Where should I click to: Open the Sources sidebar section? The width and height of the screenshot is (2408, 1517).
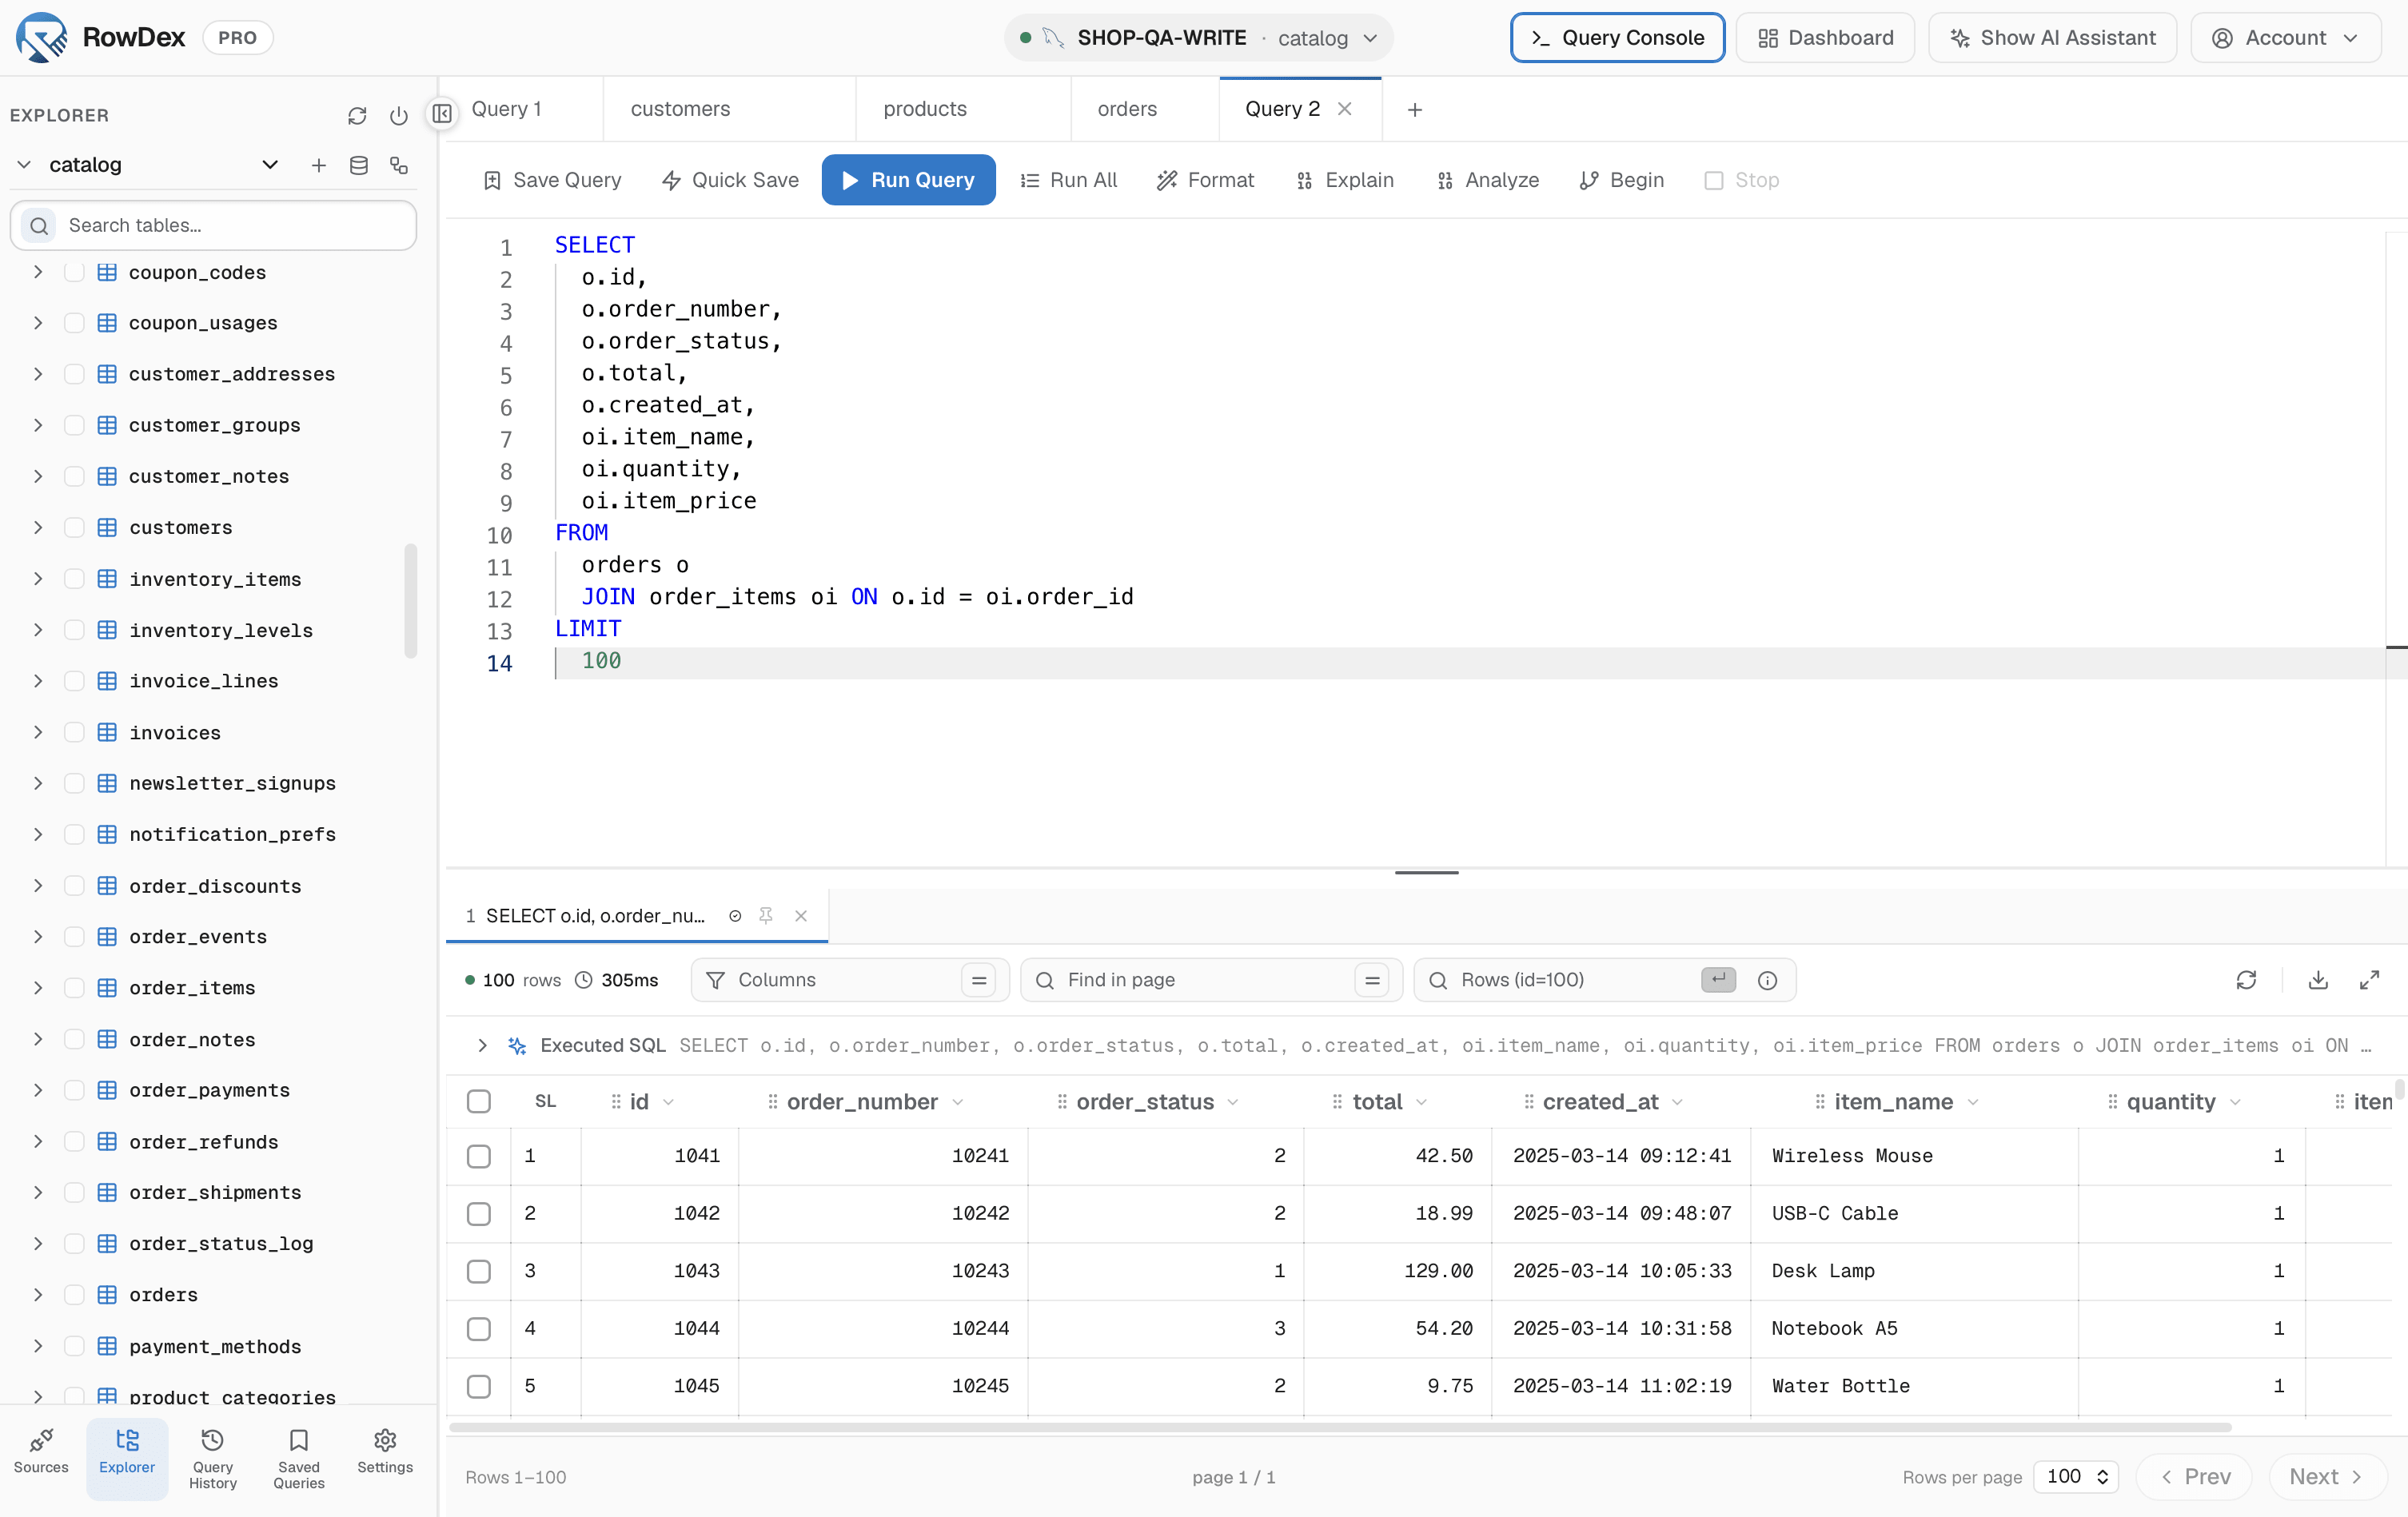(x=41, y=1451)
